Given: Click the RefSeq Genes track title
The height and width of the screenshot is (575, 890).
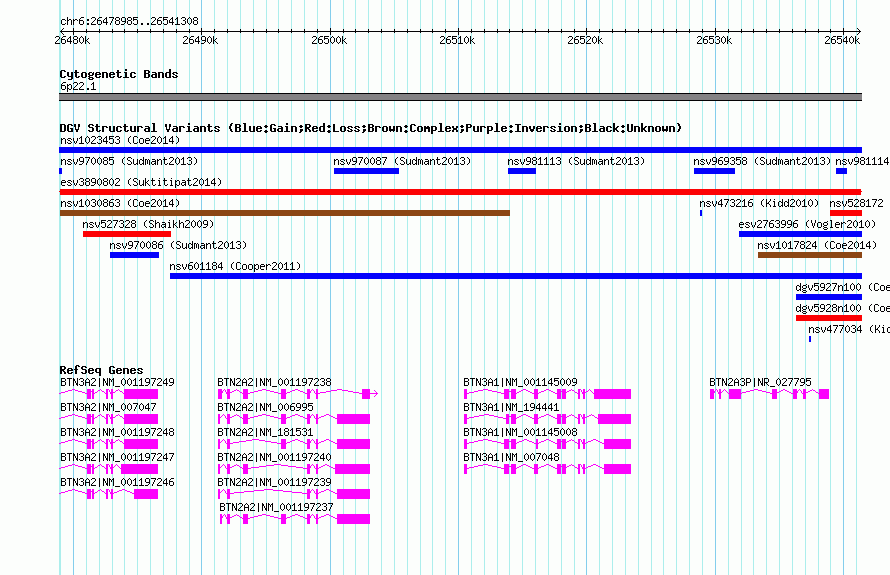Looking at the screenshot, I should pyautogui.click(x=102, y=370).
